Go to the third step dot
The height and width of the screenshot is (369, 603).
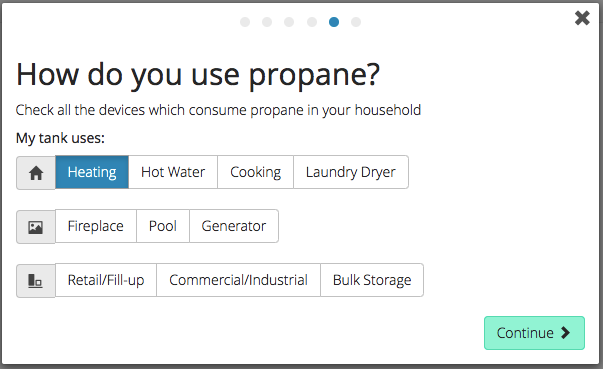click(289, 22)
